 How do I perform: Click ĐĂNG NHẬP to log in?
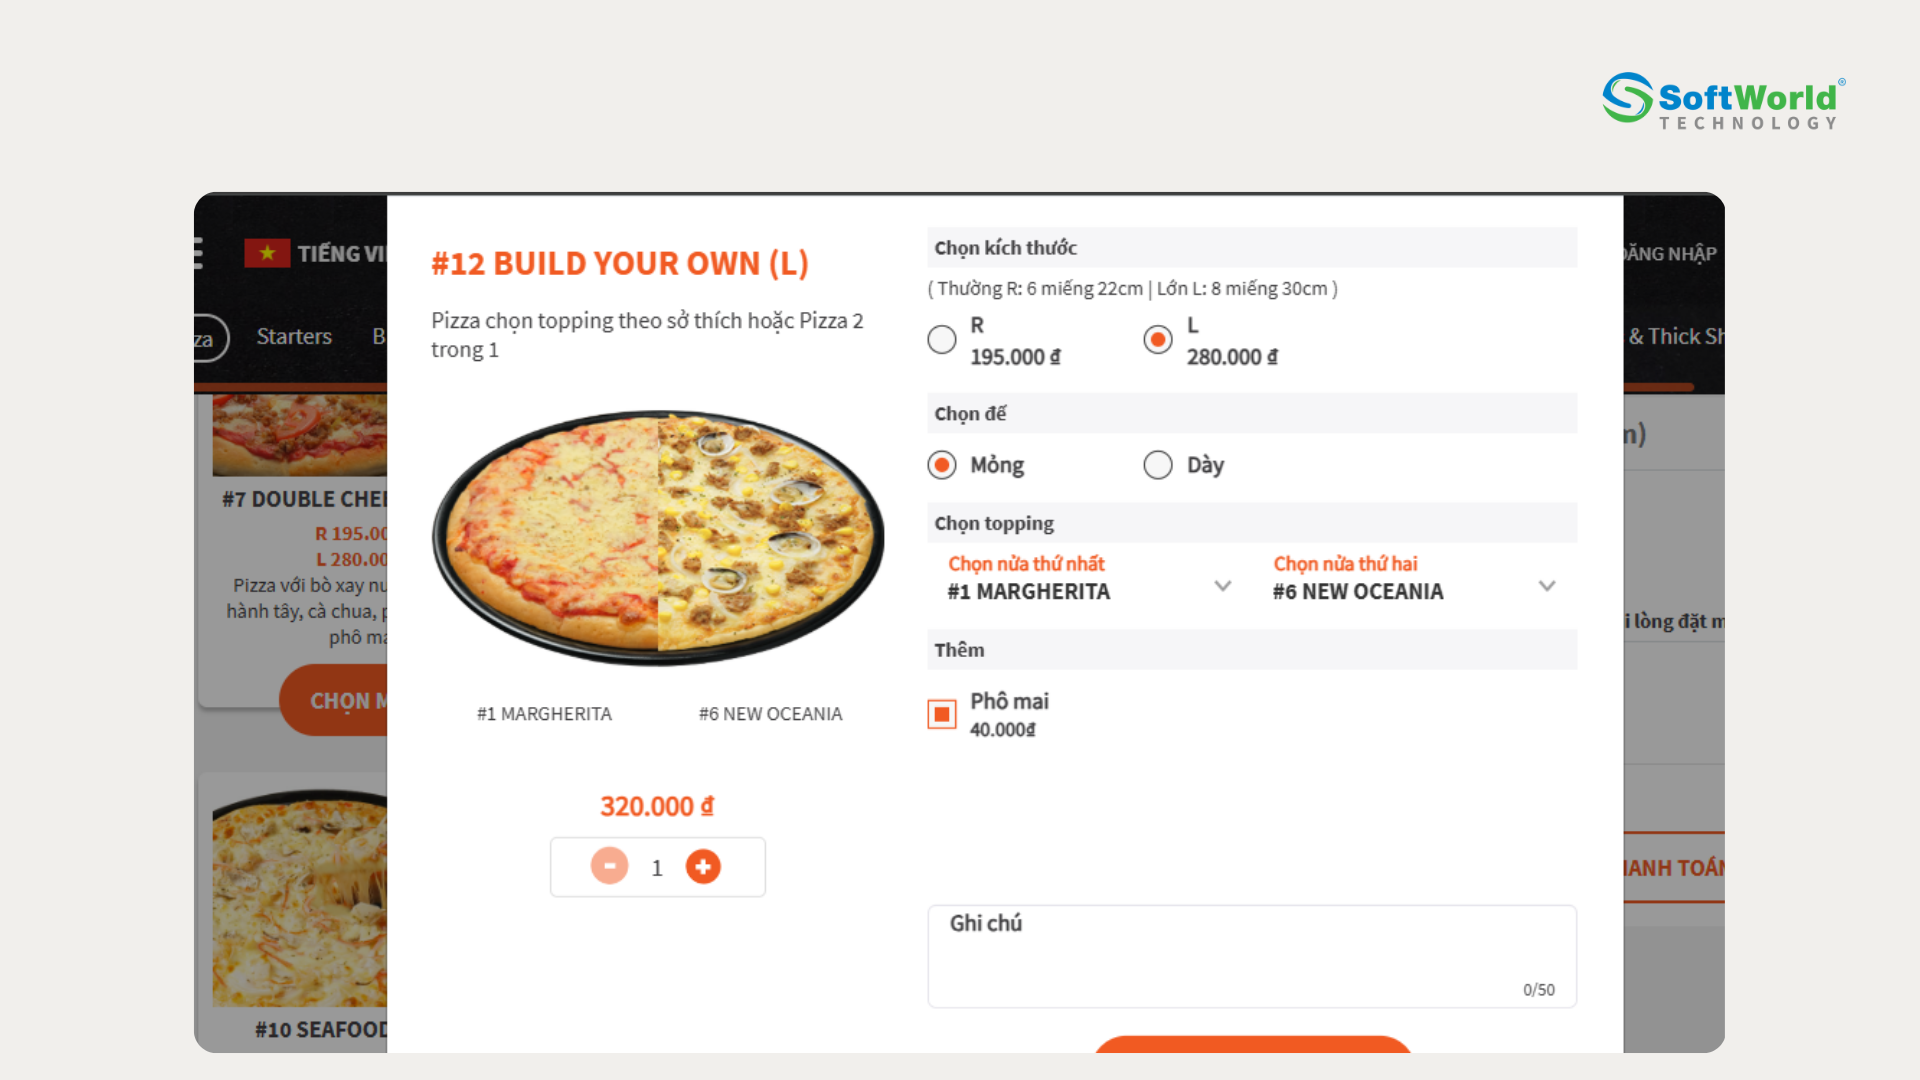1672,253
